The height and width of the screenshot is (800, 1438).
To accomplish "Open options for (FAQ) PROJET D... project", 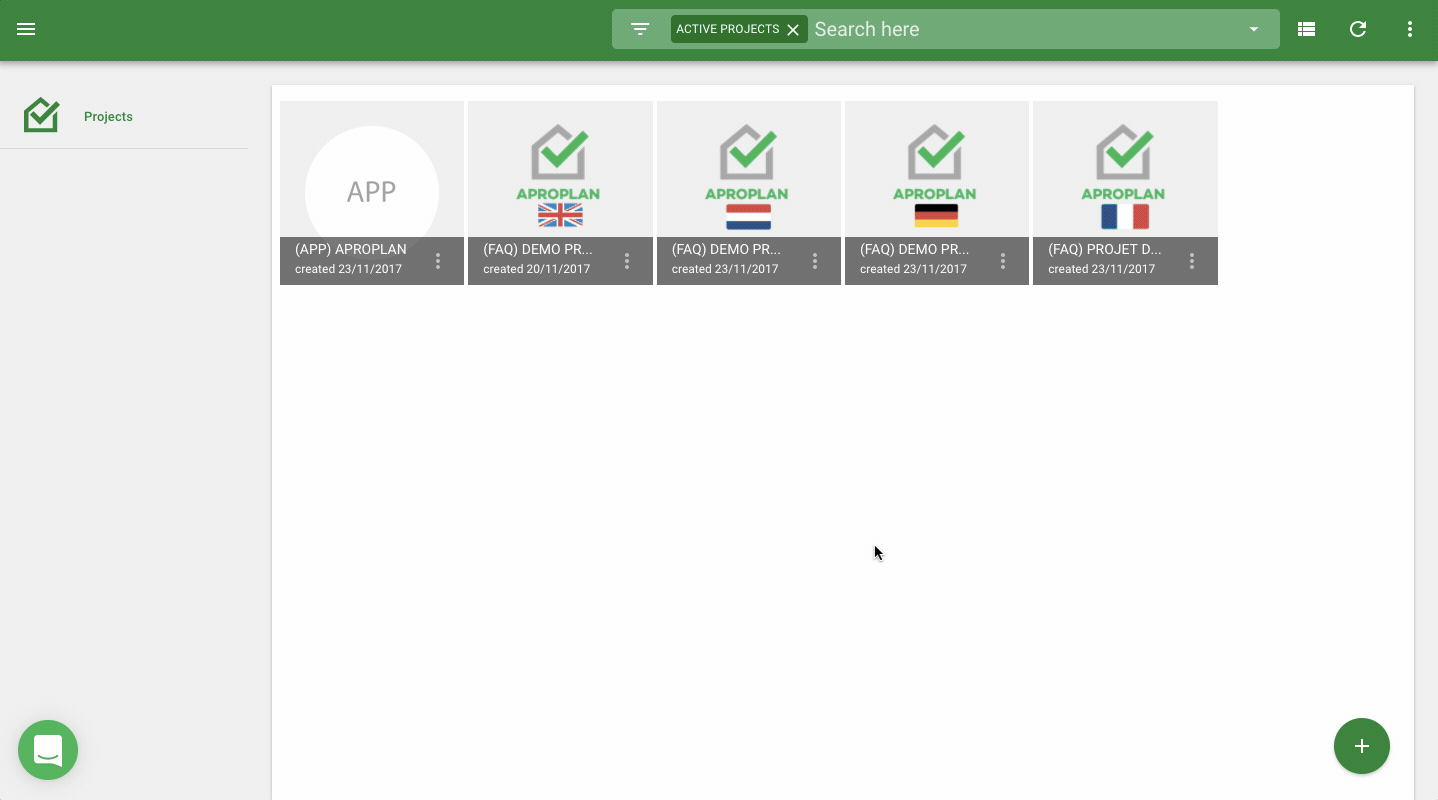I will coord(1192,261).
